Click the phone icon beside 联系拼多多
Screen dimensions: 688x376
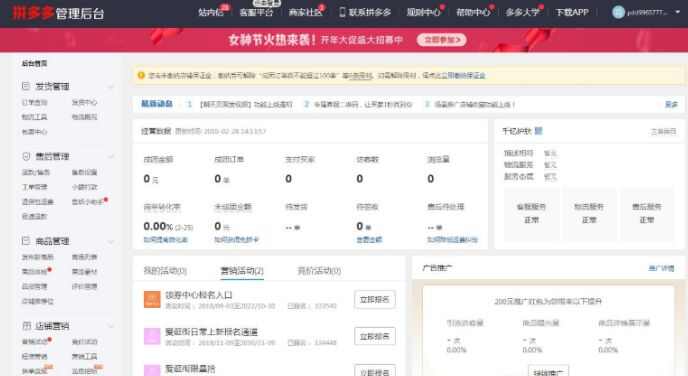click(x=342, y=12)
